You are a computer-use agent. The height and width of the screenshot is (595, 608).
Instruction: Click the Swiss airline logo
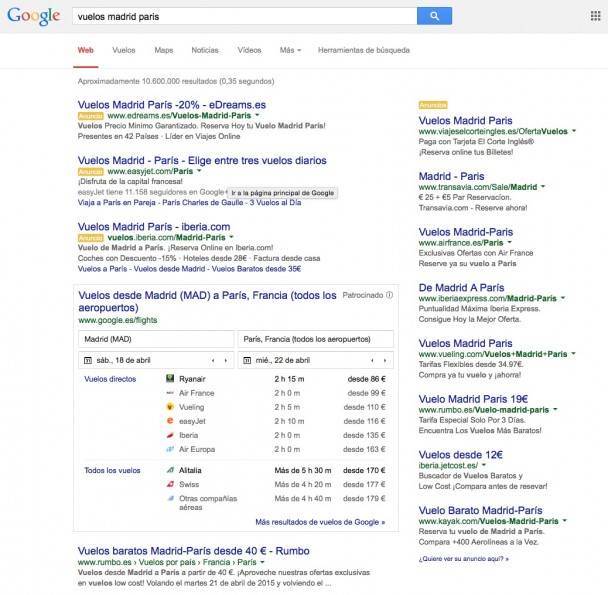(x=170, y=484)
